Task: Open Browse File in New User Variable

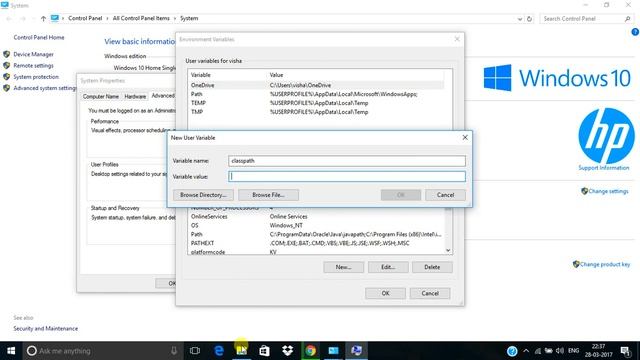Action: 268,195
